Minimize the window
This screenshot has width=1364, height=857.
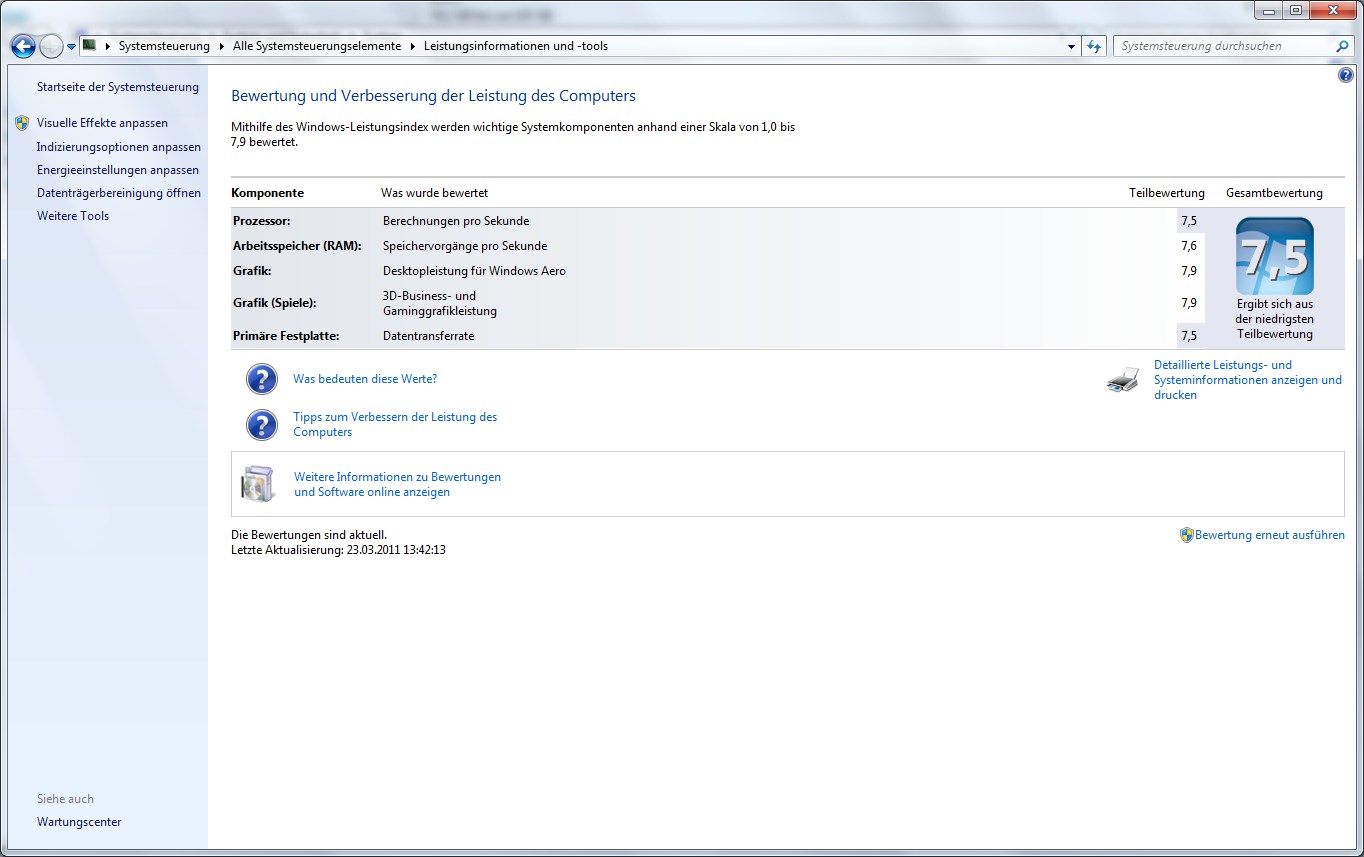(1270, 10)
